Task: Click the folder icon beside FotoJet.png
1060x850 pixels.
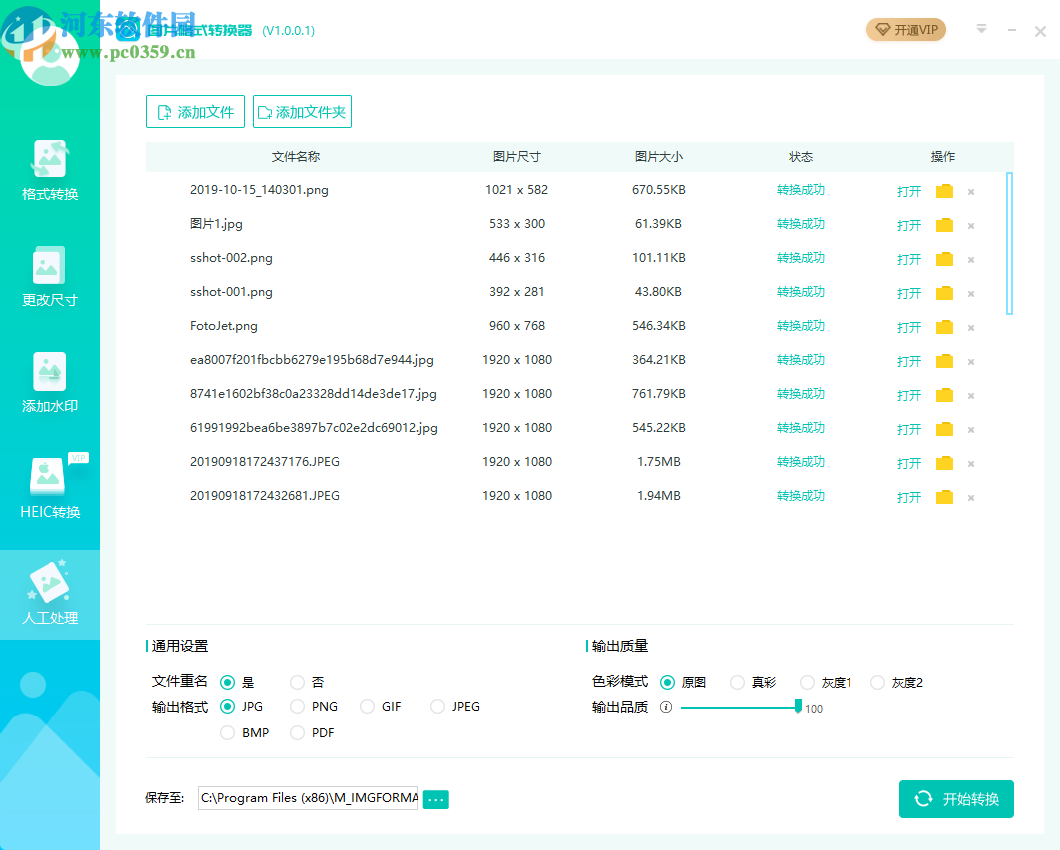Action: click(x=943, y=326)
